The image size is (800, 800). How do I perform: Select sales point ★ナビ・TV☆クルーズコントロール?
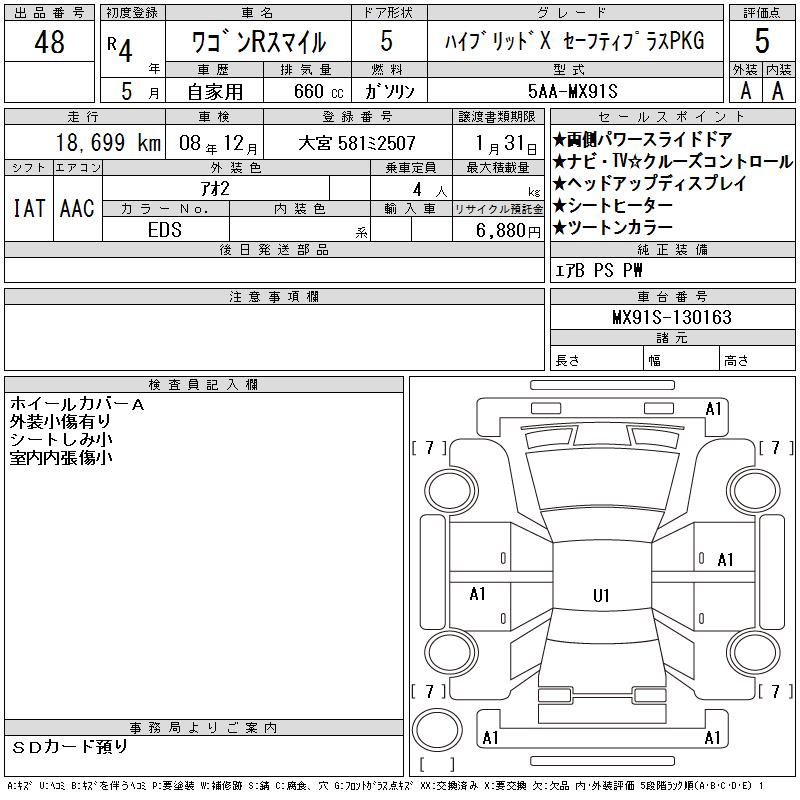[x=672, y=161]
